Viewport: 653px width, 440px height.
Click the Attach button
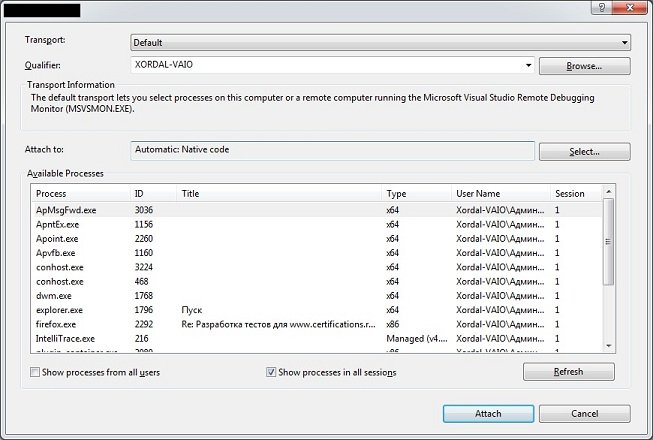487,413
